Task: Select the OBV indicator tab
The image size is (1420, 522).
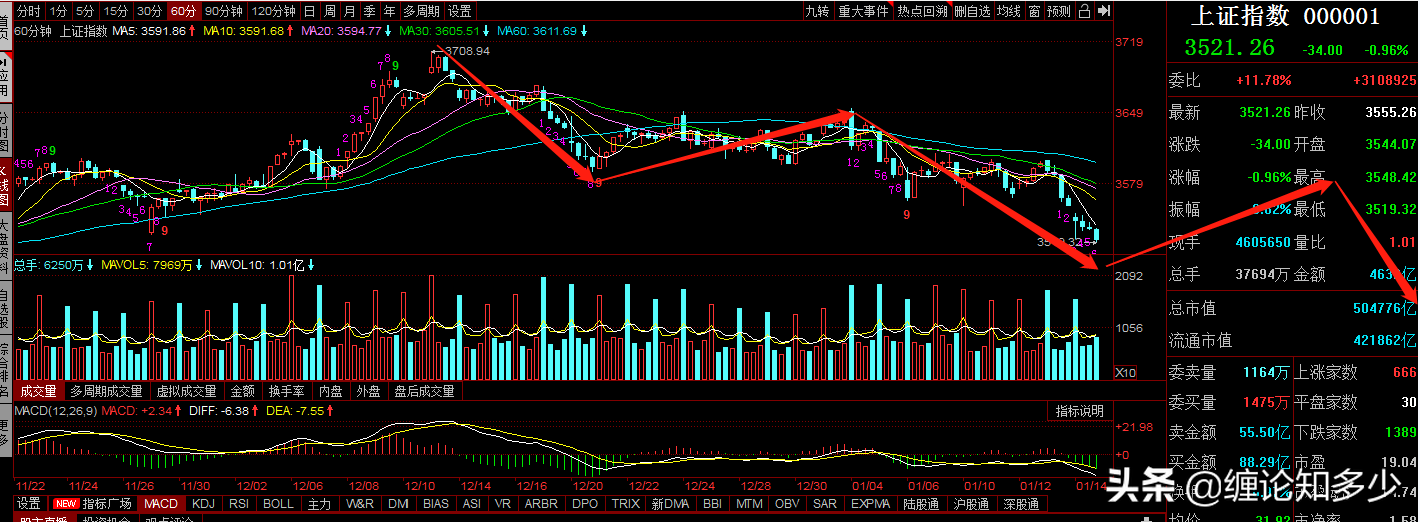Action: tap(788, 504)
